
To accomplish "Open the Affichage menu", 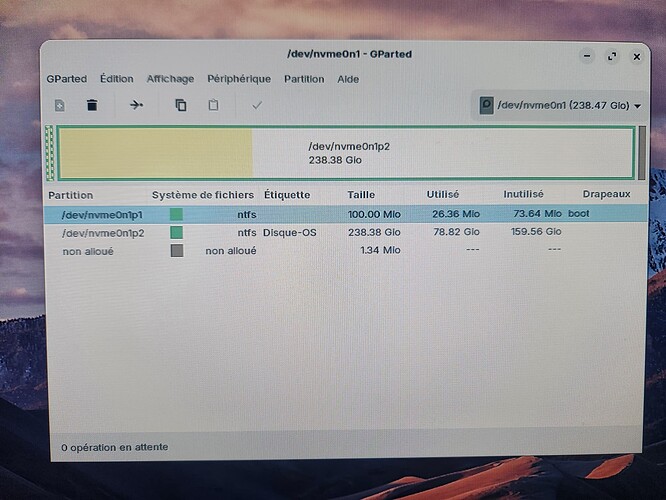I will pyautogui.click(x=170, y=79).
